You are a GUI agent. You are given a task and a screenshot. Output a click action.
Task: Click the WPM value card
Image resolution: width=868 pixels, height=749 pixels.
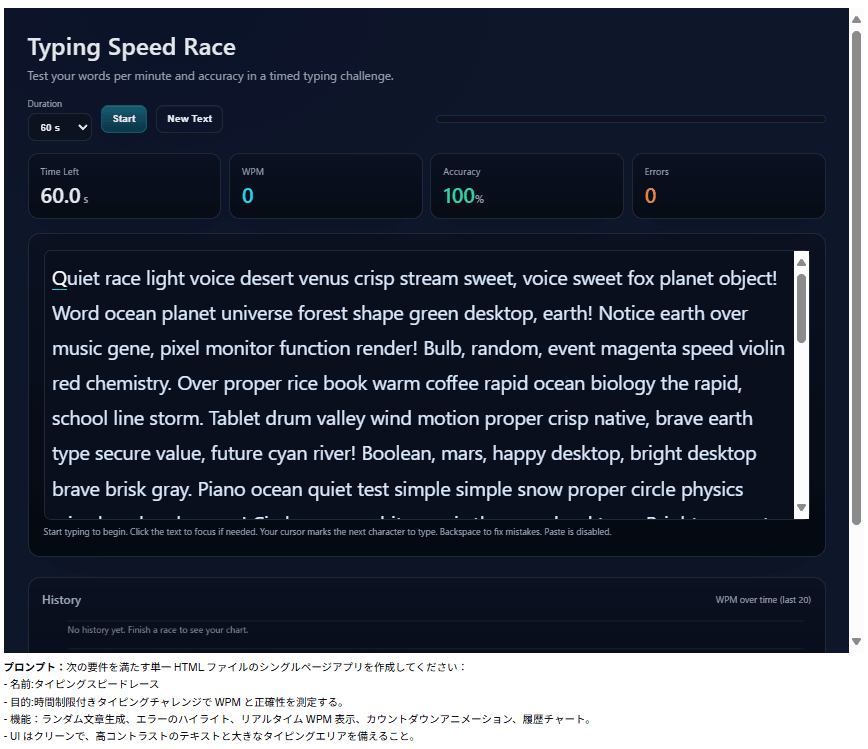click(326, 186)
